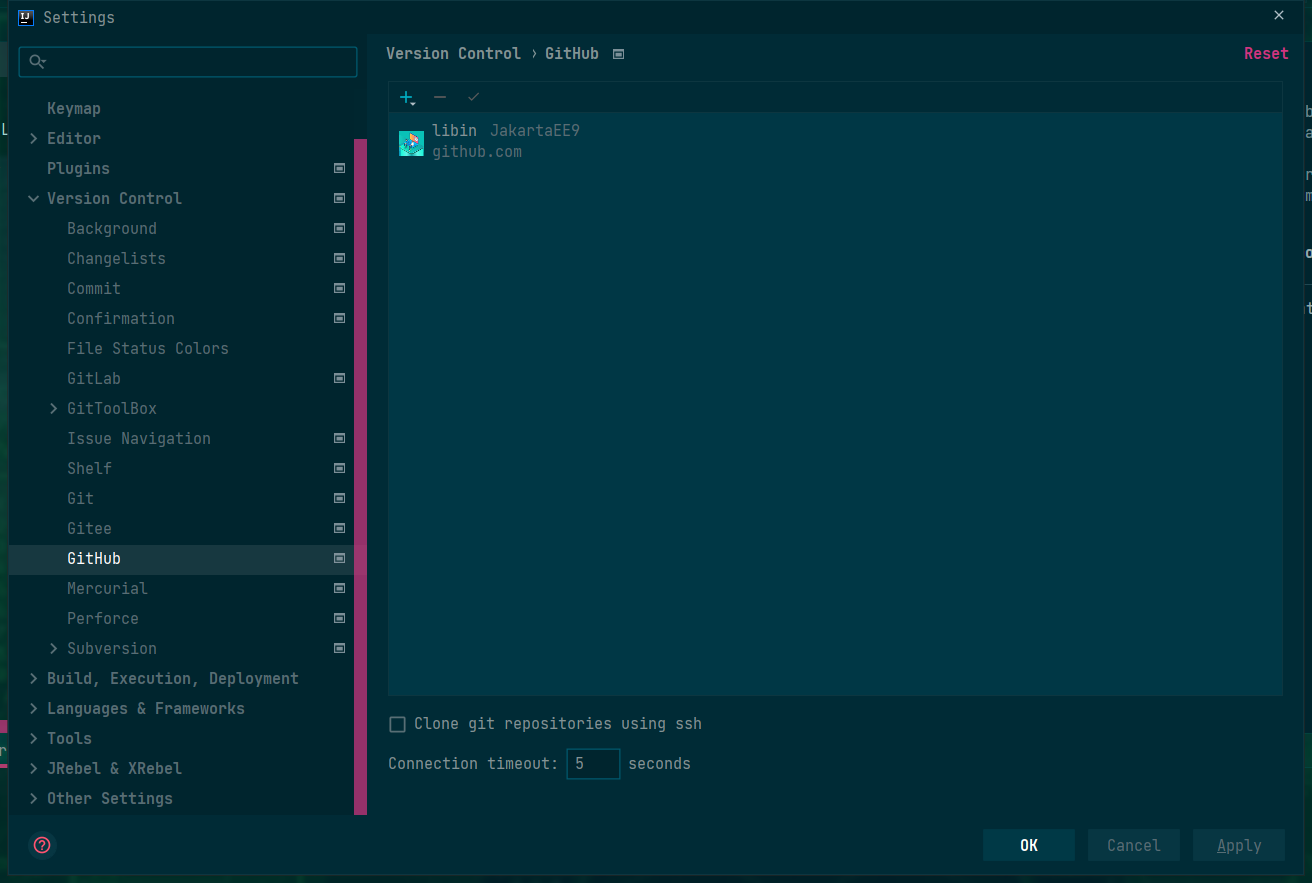The width and height of the screenshot is (1312, 883).
Task: Expand the Tools node
Action: (34, 738)
